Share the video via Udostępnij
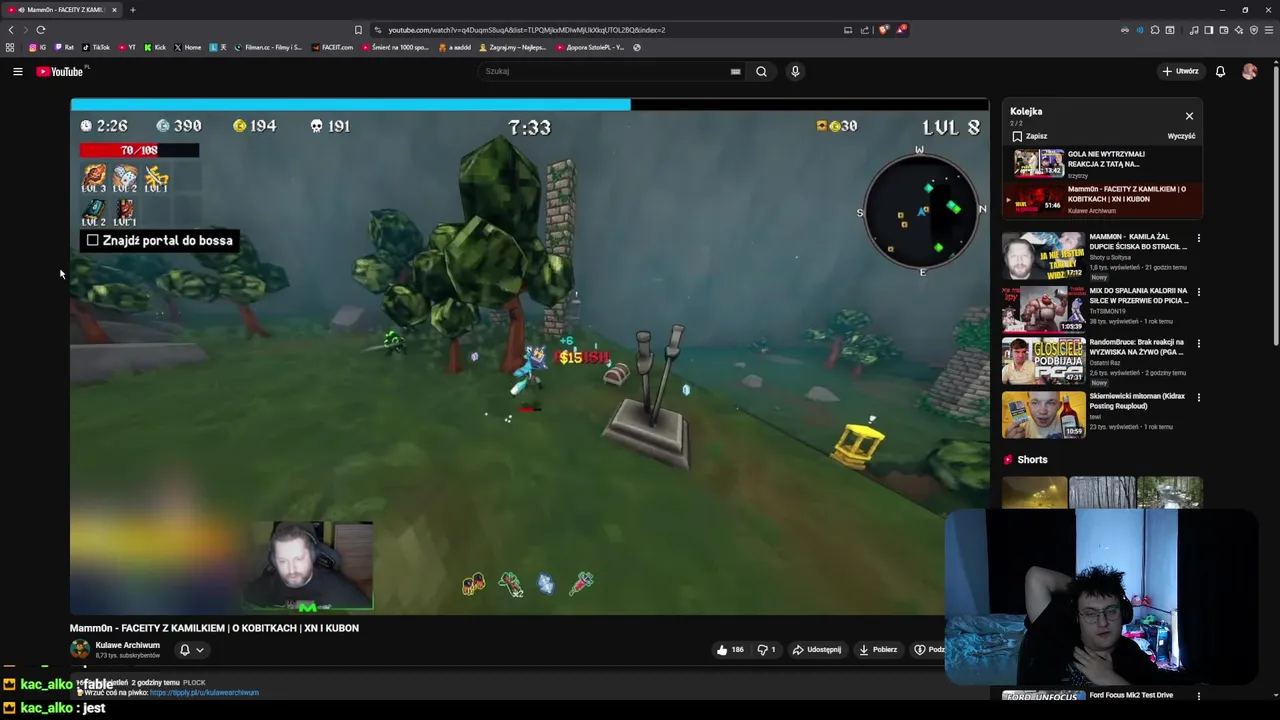The image size is (1280, 720). tap(817, 650)
